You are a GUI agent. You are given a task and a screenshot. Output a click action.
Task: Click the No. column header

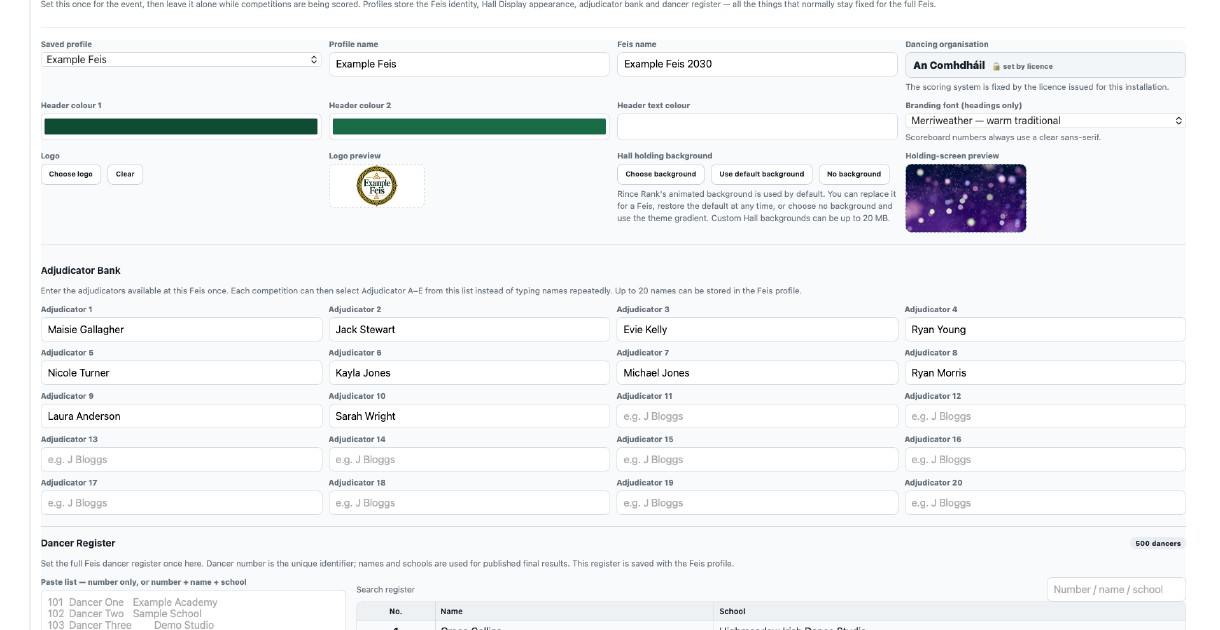(x=396, y=611)
